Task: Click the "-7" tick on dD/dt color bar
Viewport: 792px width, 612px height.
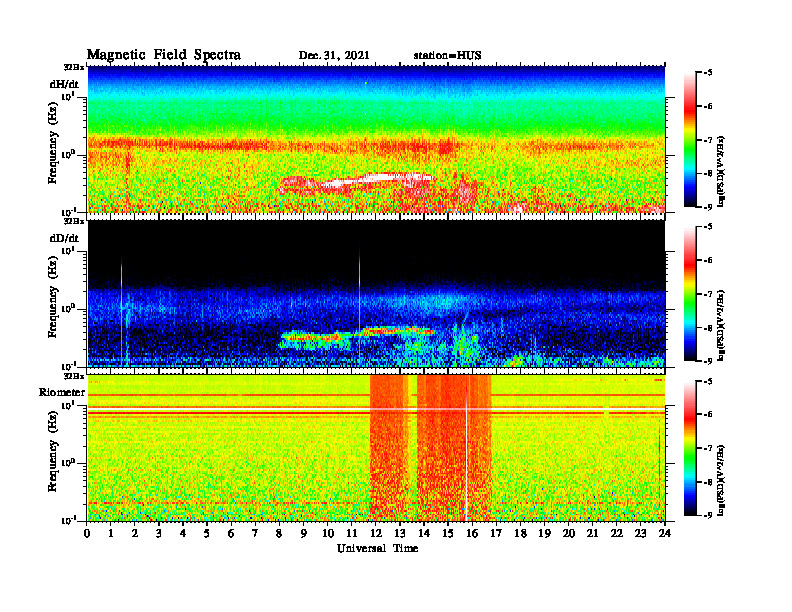Action: coord(707,294)
